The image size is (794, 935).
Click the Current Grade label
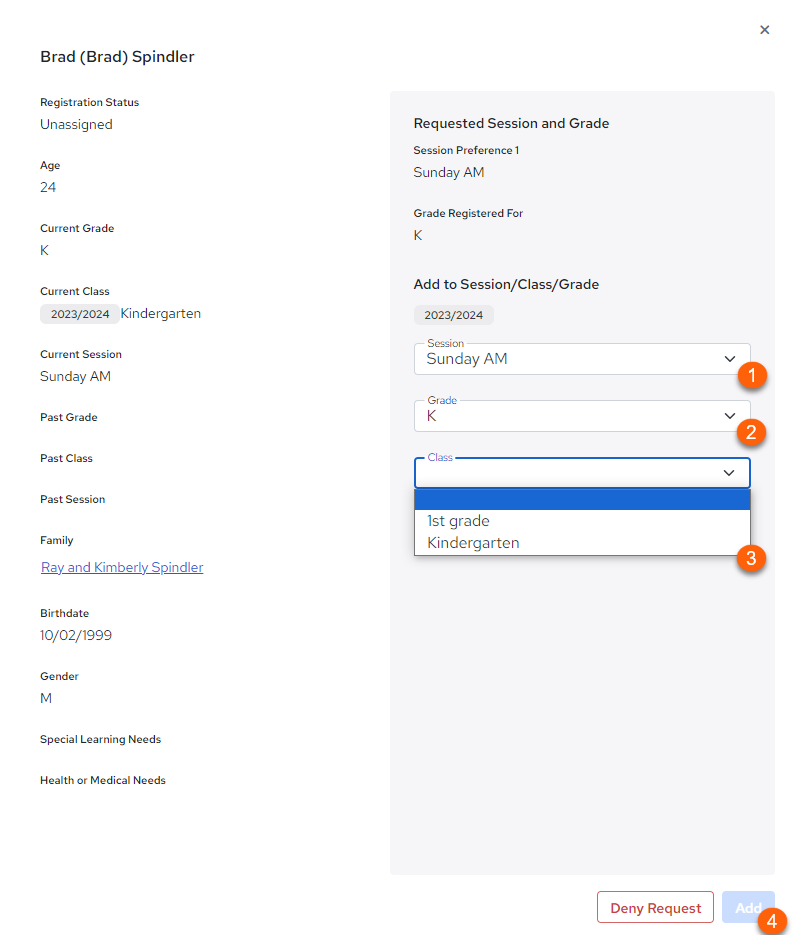77,228
